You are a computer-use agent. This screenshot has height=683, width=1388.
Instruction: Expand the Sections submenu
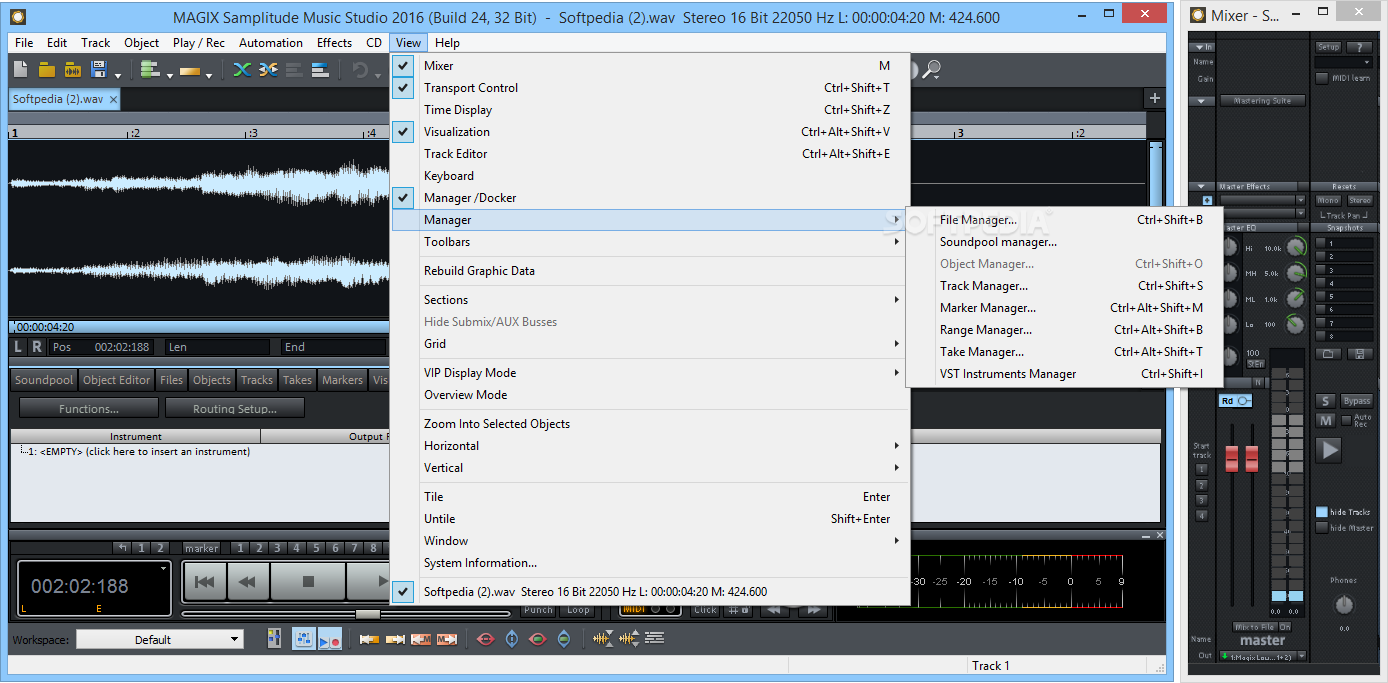tap(650, 300)
